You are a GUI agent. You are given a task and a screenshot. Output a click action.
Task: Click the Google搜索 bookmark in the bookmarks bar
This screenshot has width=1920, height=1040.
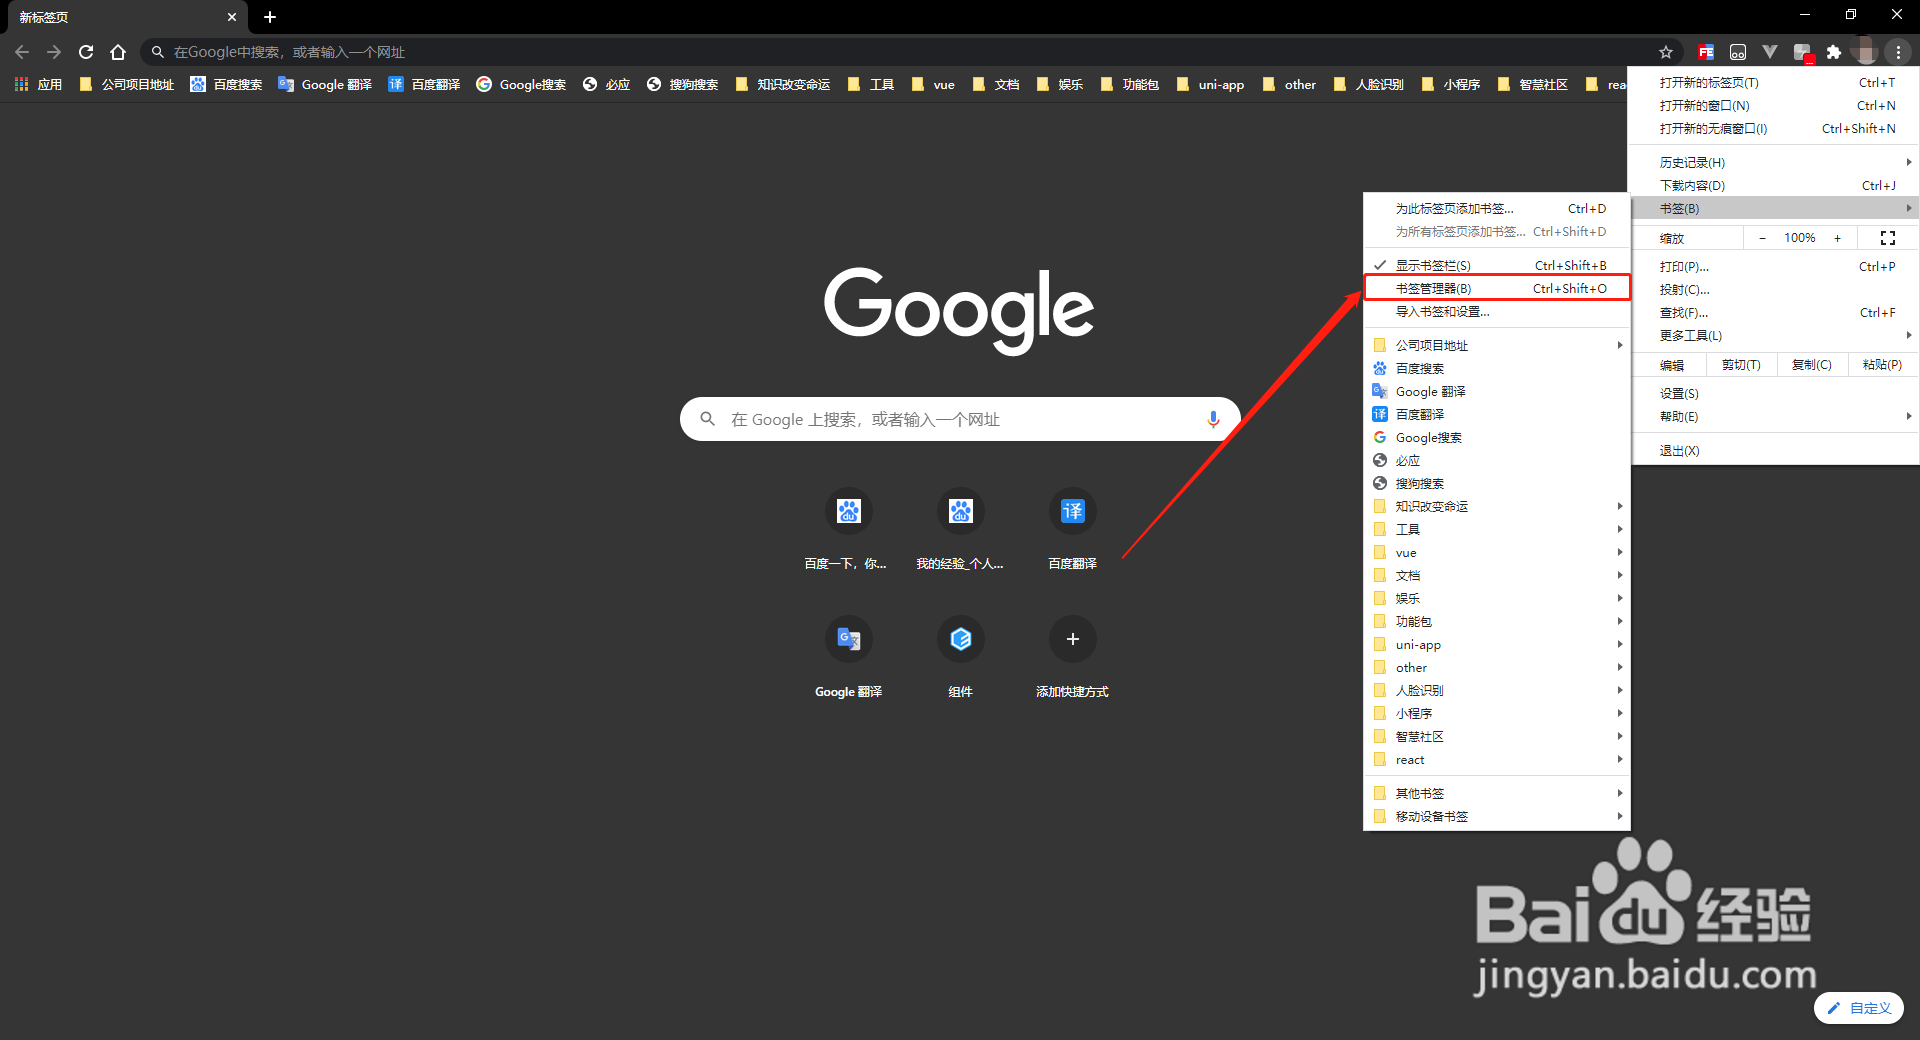[x=521, y=85]
